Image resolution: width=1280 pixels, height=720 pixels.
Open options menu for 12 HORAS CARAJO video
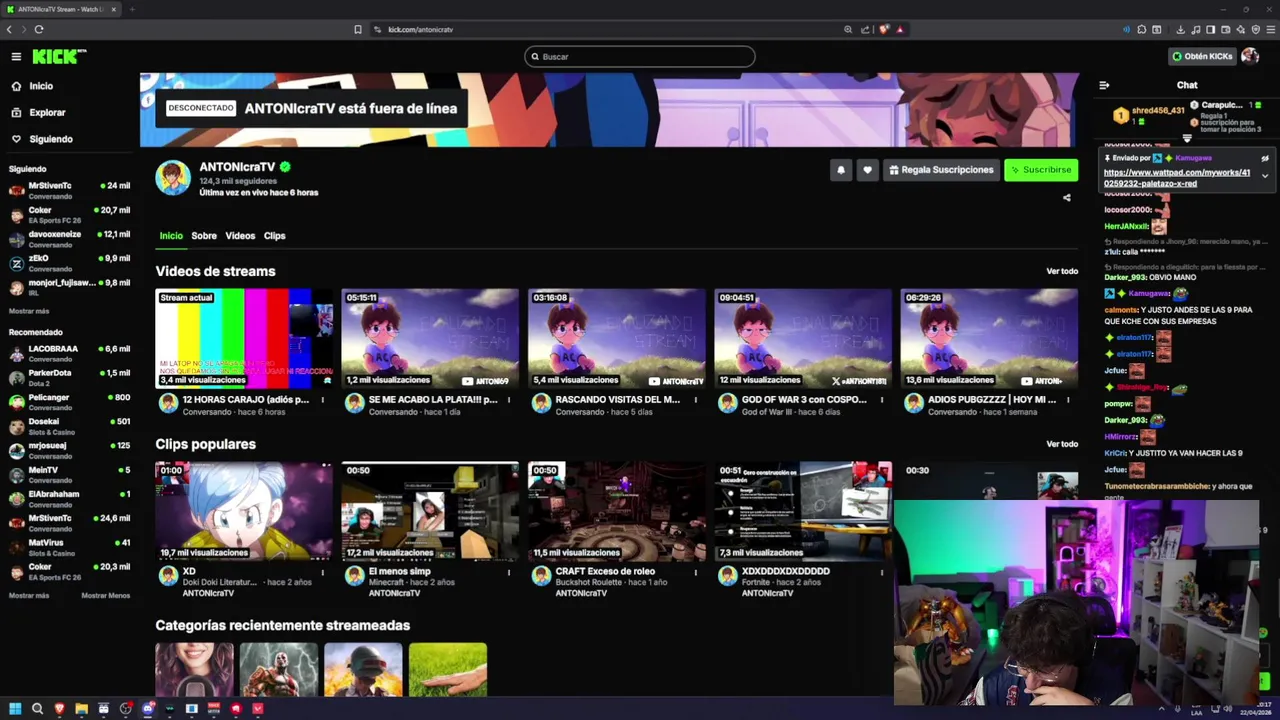[x=322, y=400]
